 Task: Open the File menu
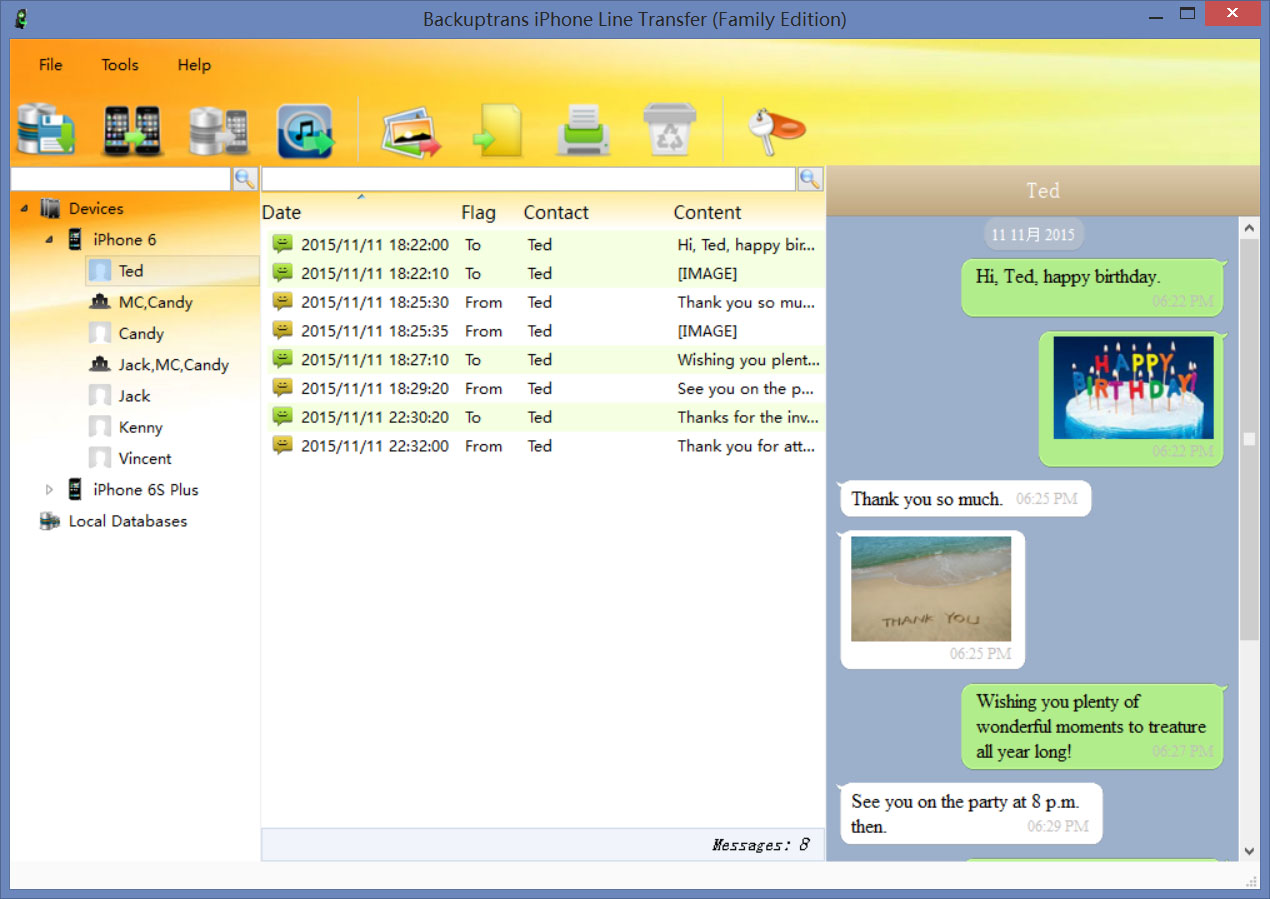click(50, 65)
